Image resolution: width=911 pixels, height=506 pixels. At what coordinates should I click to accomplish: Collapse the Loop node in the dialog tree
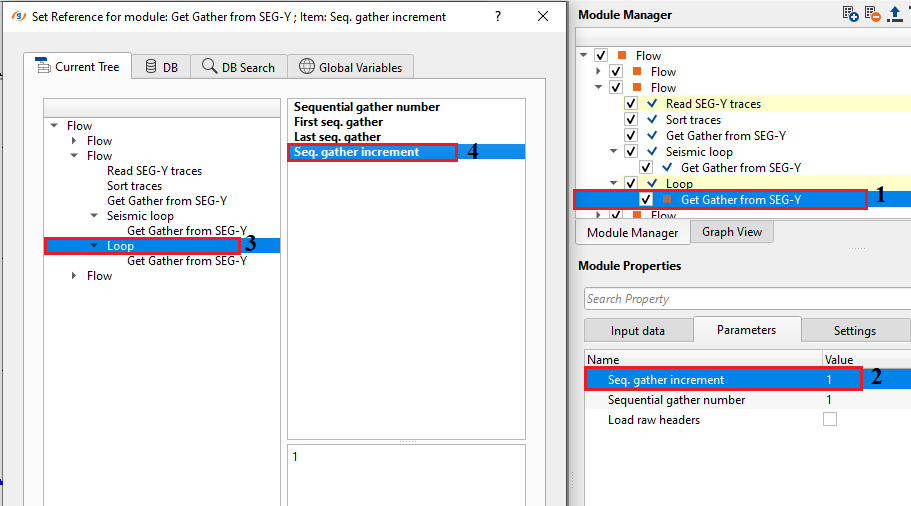pos(94,246)
